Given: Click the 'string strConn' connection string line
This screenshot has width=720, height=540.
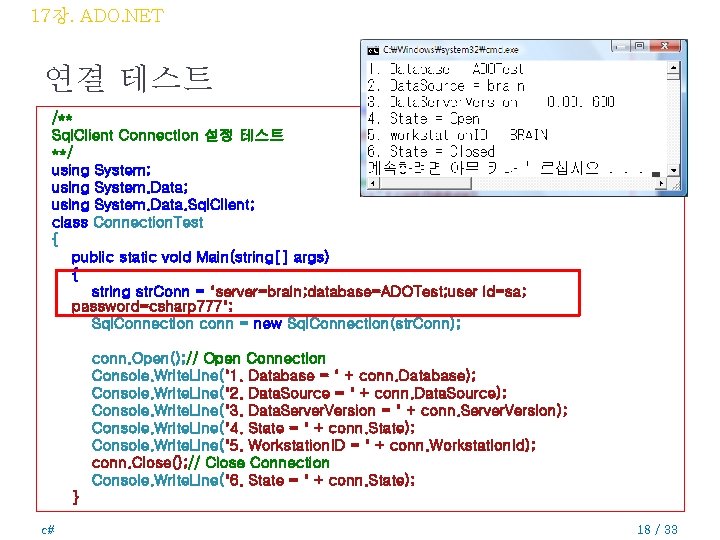Looking at the screenshot, I should point(309,292).
